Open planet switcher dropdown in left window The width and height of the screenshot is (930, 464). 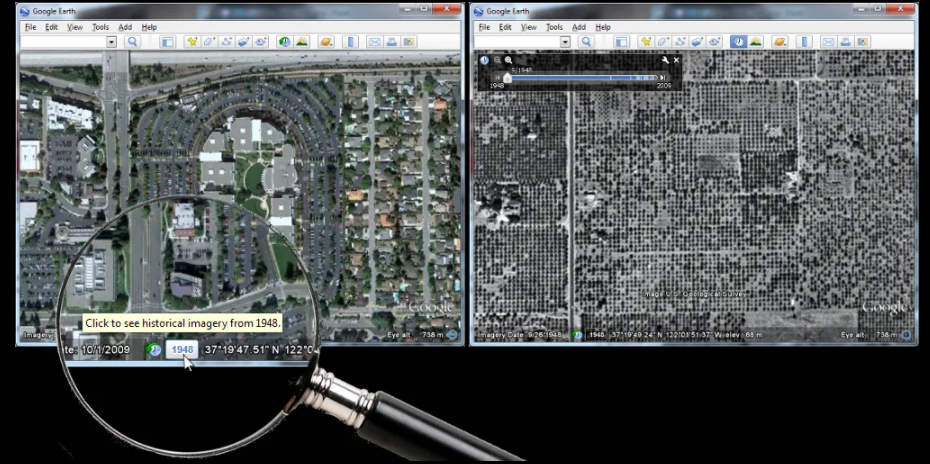point(326,42)
